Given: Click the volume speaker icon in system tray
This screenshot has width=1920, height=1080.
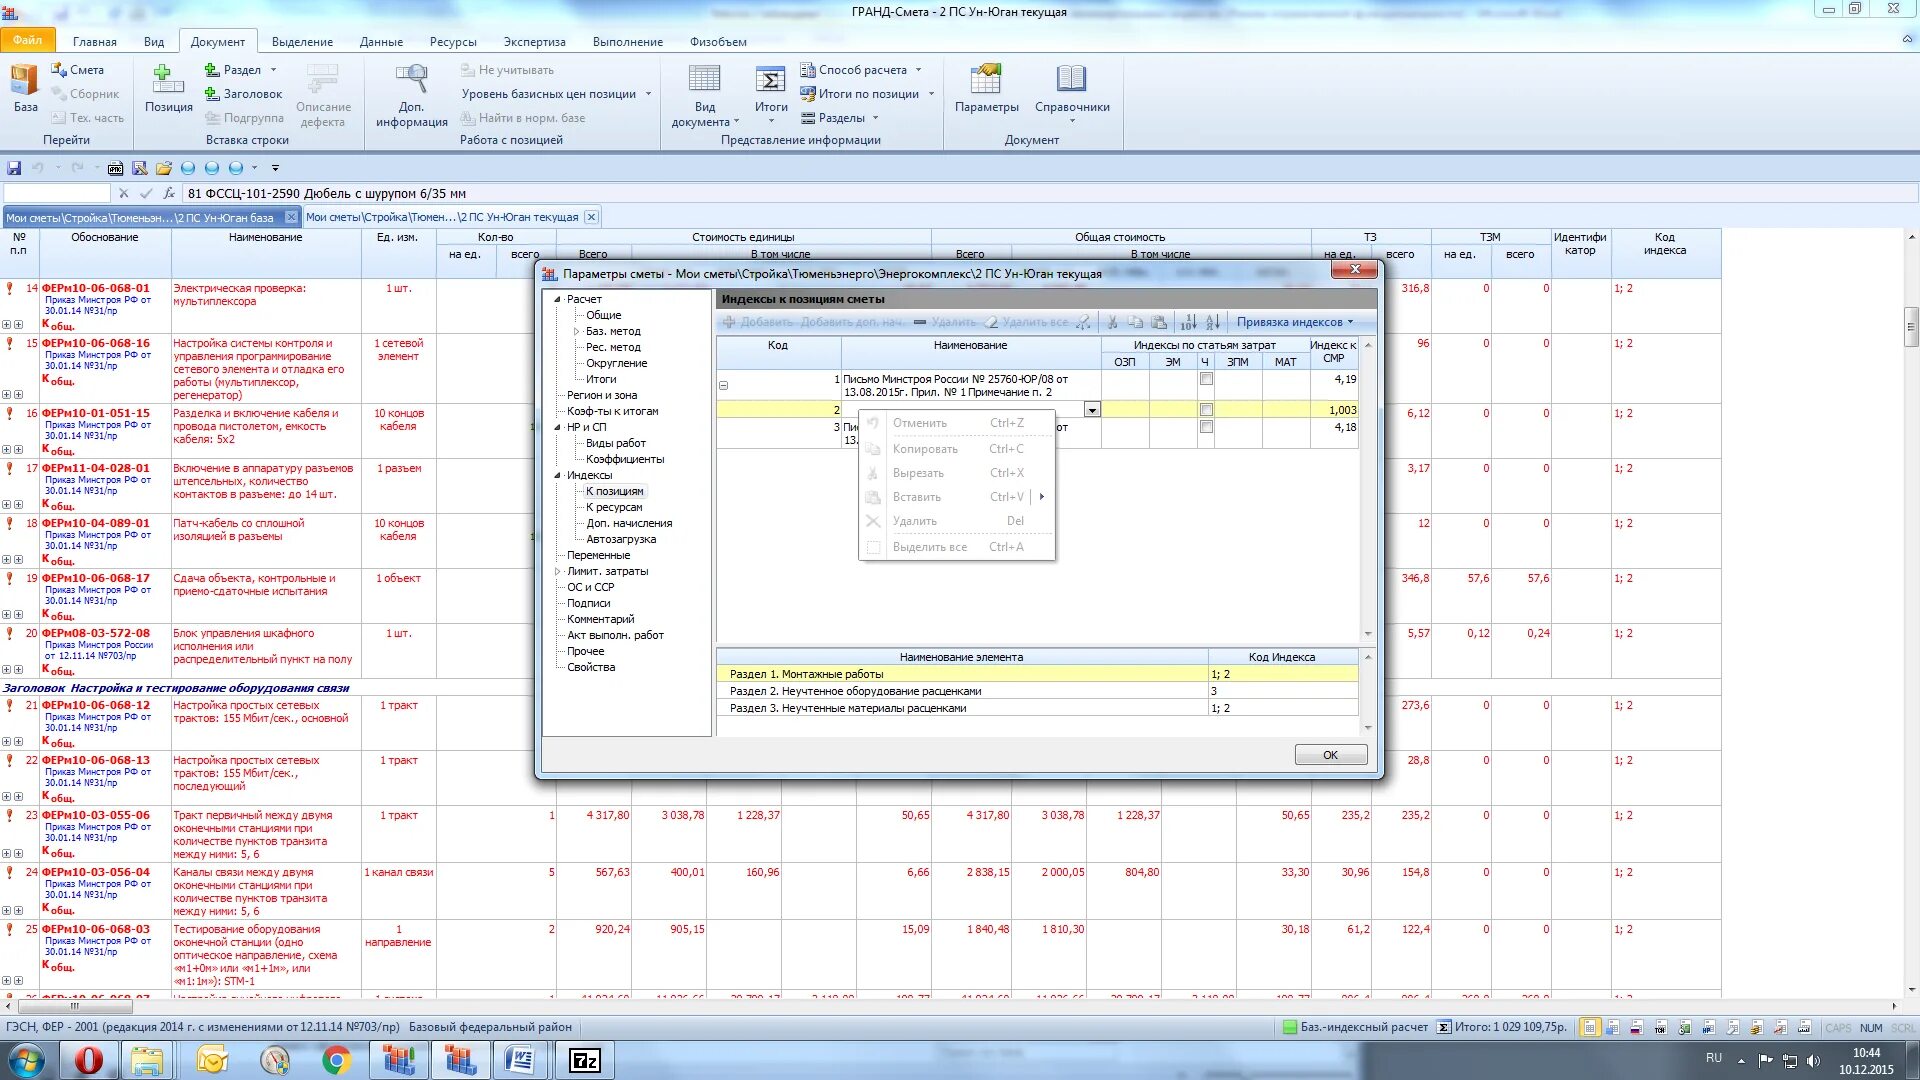Looking at the screenshot, I should [x=1813, y=1061].
